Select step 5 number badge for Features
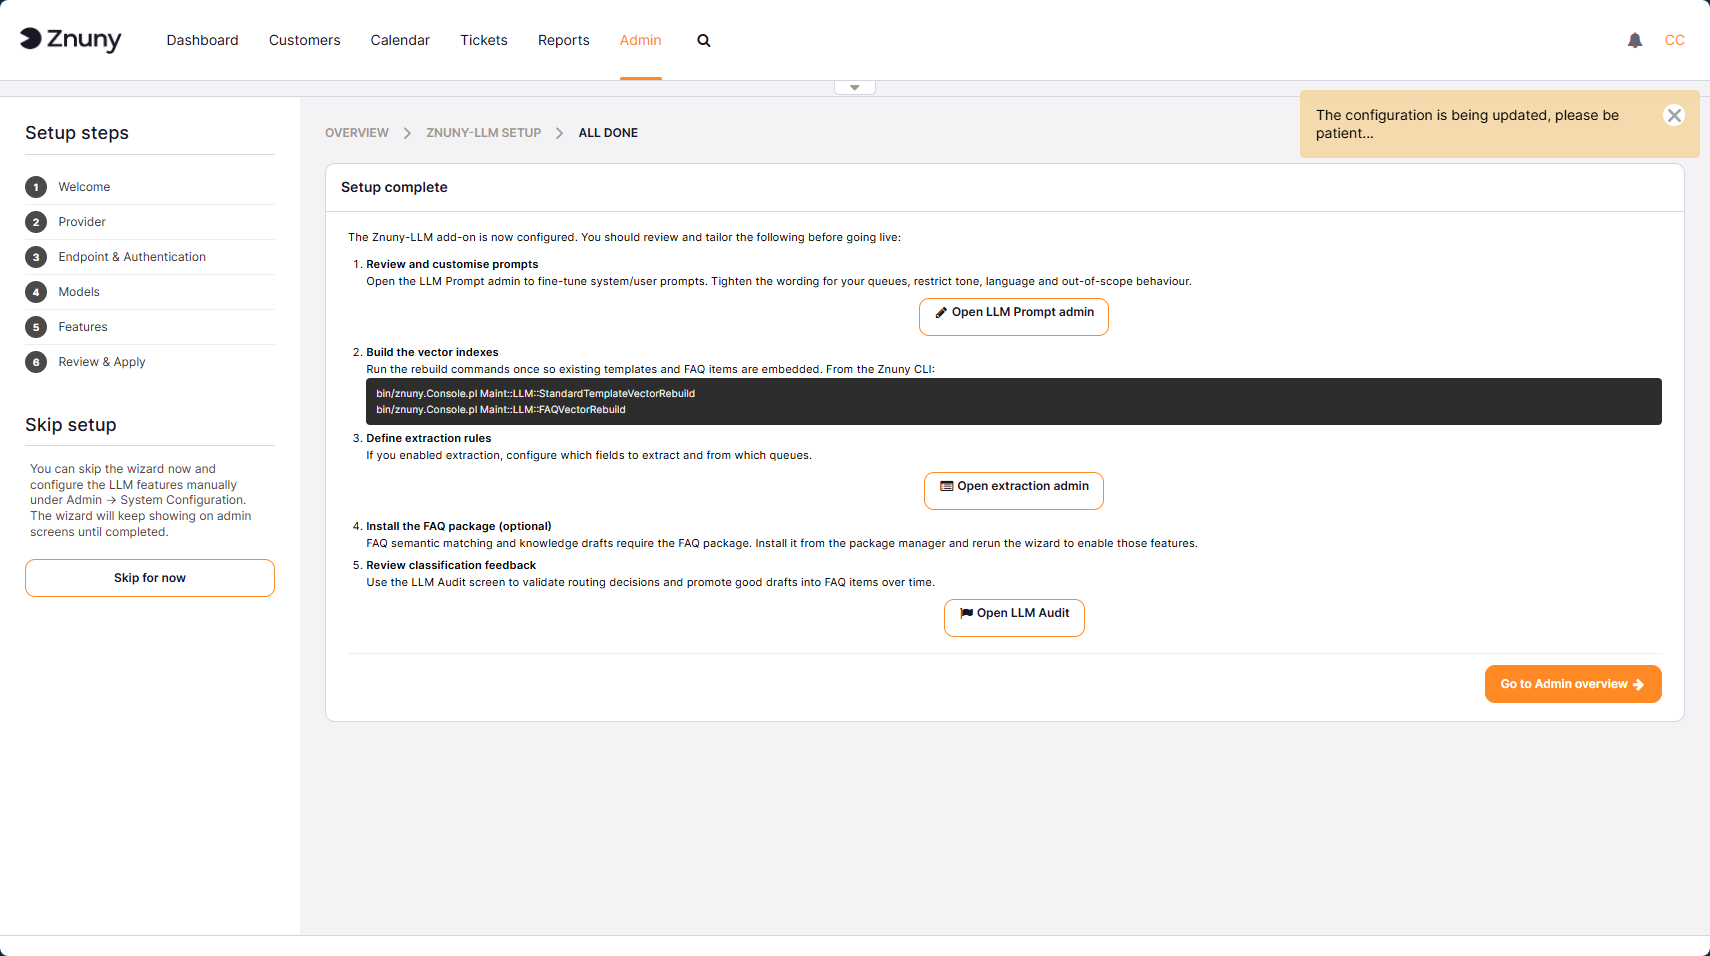Viewport: 1710px width, 956px height. [x=36, y=327]
